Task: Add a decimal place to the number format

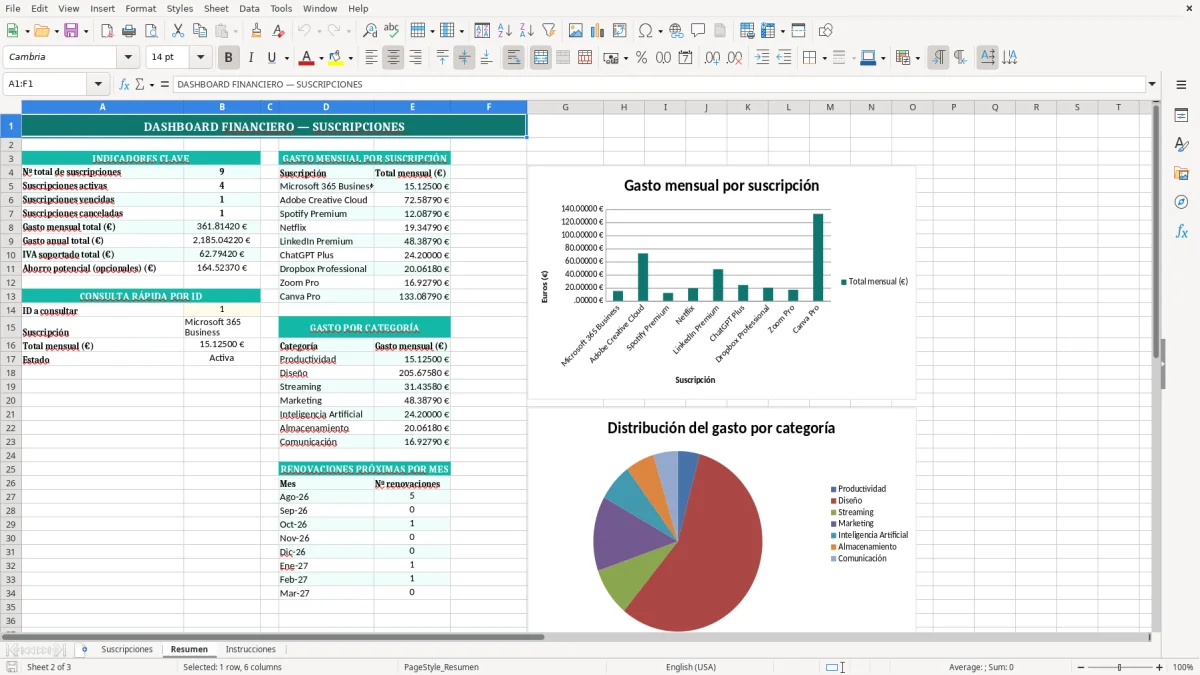Action: click(713, 58)
